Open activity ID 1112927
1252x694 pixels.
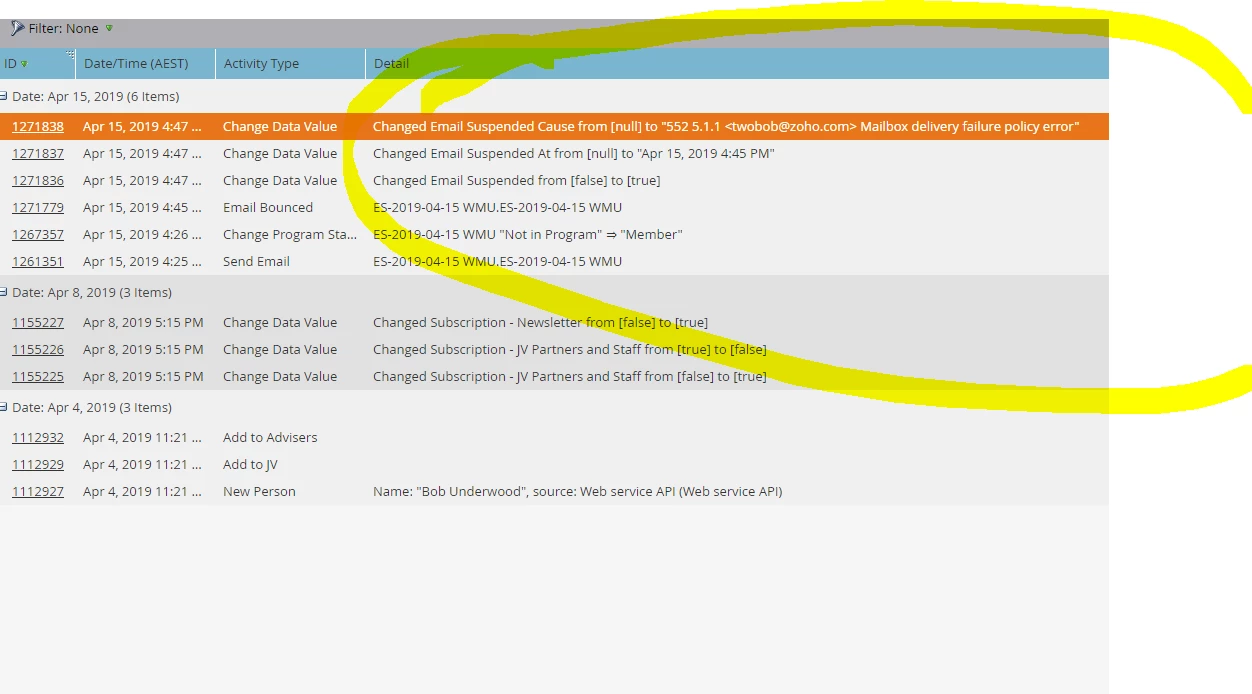coord(38,492)
